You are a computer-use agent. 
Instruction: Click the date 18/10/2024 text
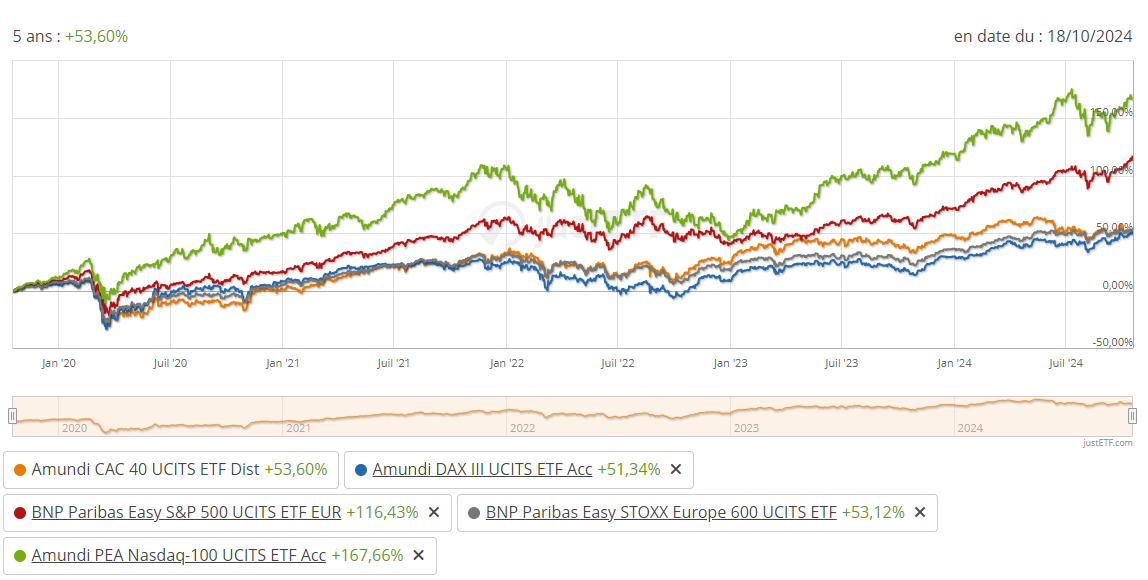1090,37
